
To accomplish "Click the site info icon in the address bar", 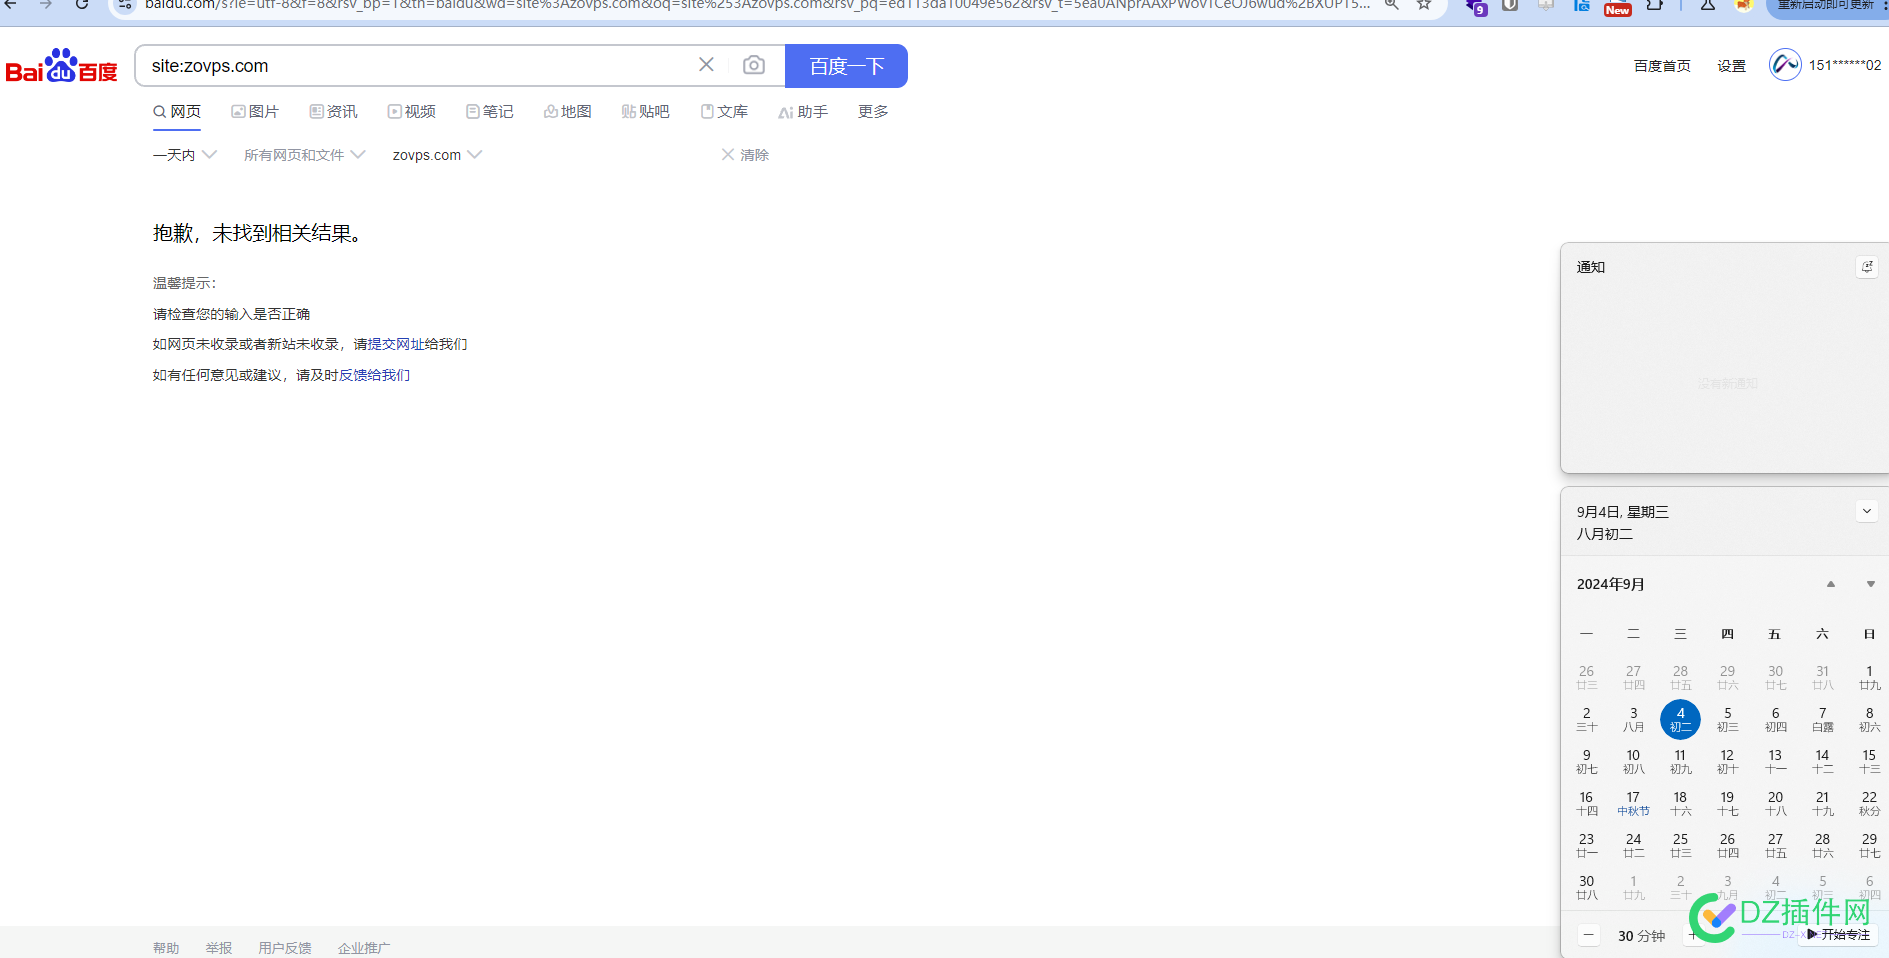I will 125,5.
